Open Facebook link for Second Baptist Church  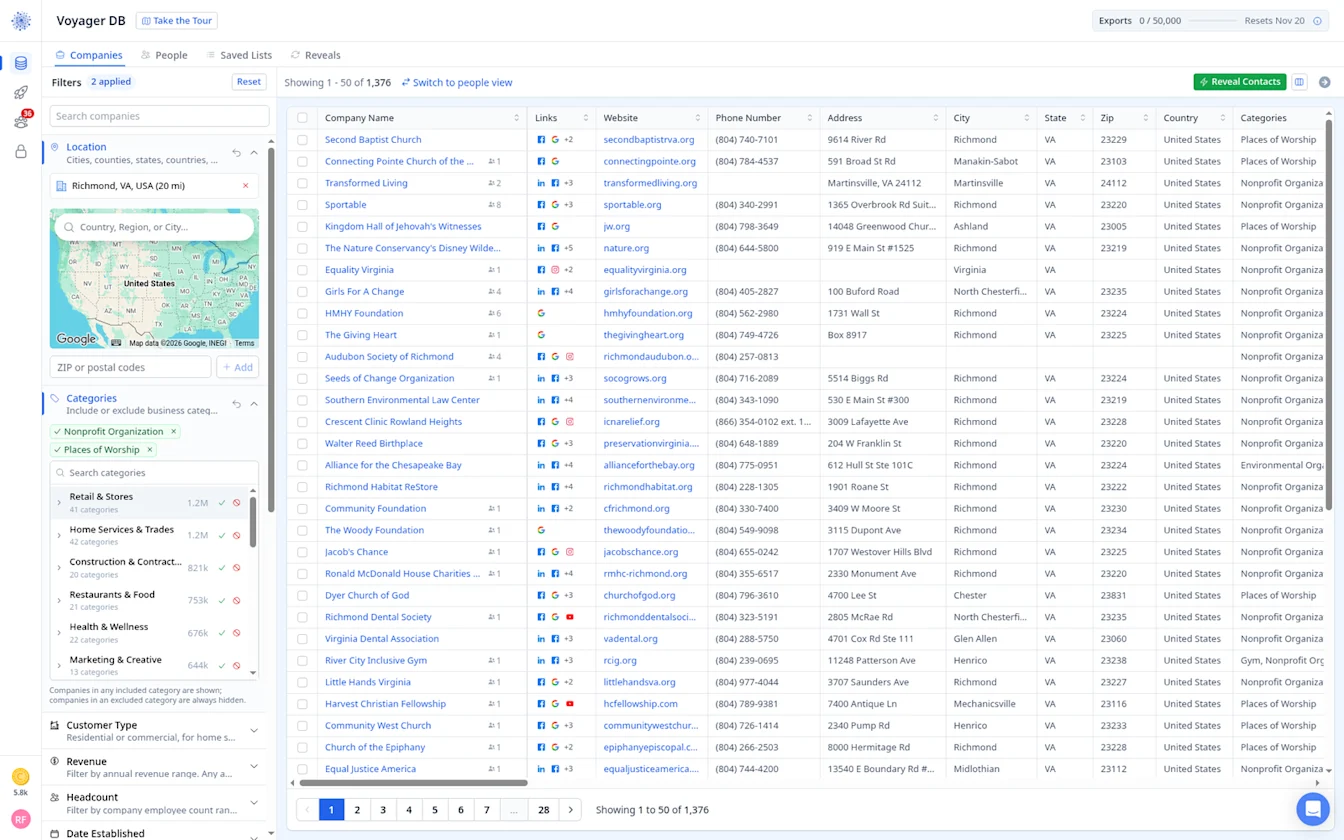pos(542,140)
